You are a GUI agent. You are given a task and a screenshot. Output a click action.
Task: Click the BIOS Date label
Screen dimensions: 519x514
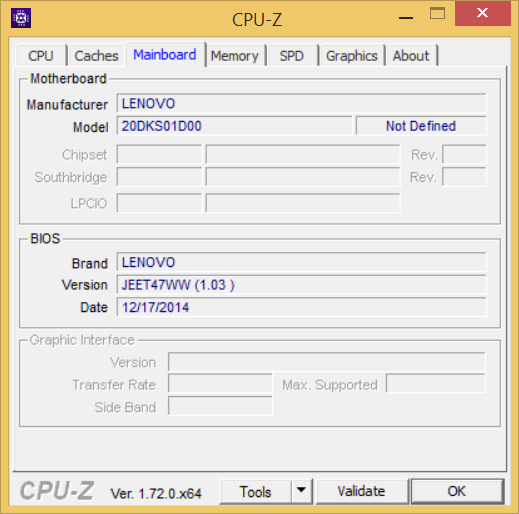(94, 307)
